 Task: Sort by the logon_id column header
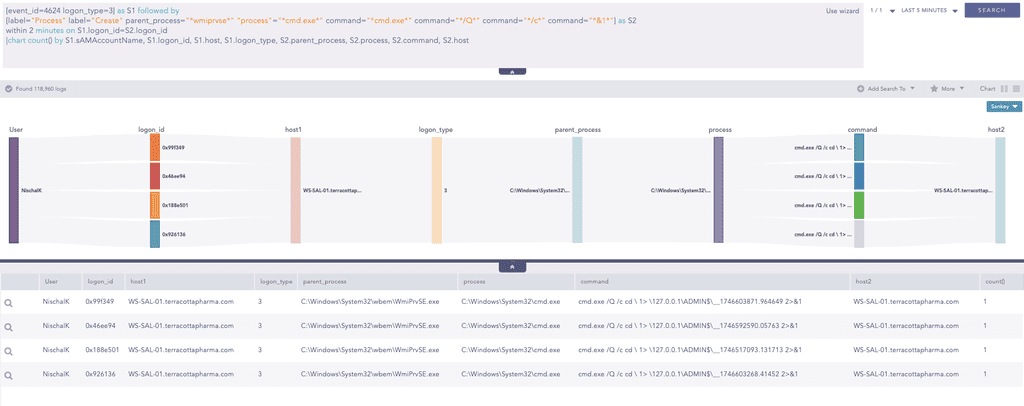pos(100,282)
